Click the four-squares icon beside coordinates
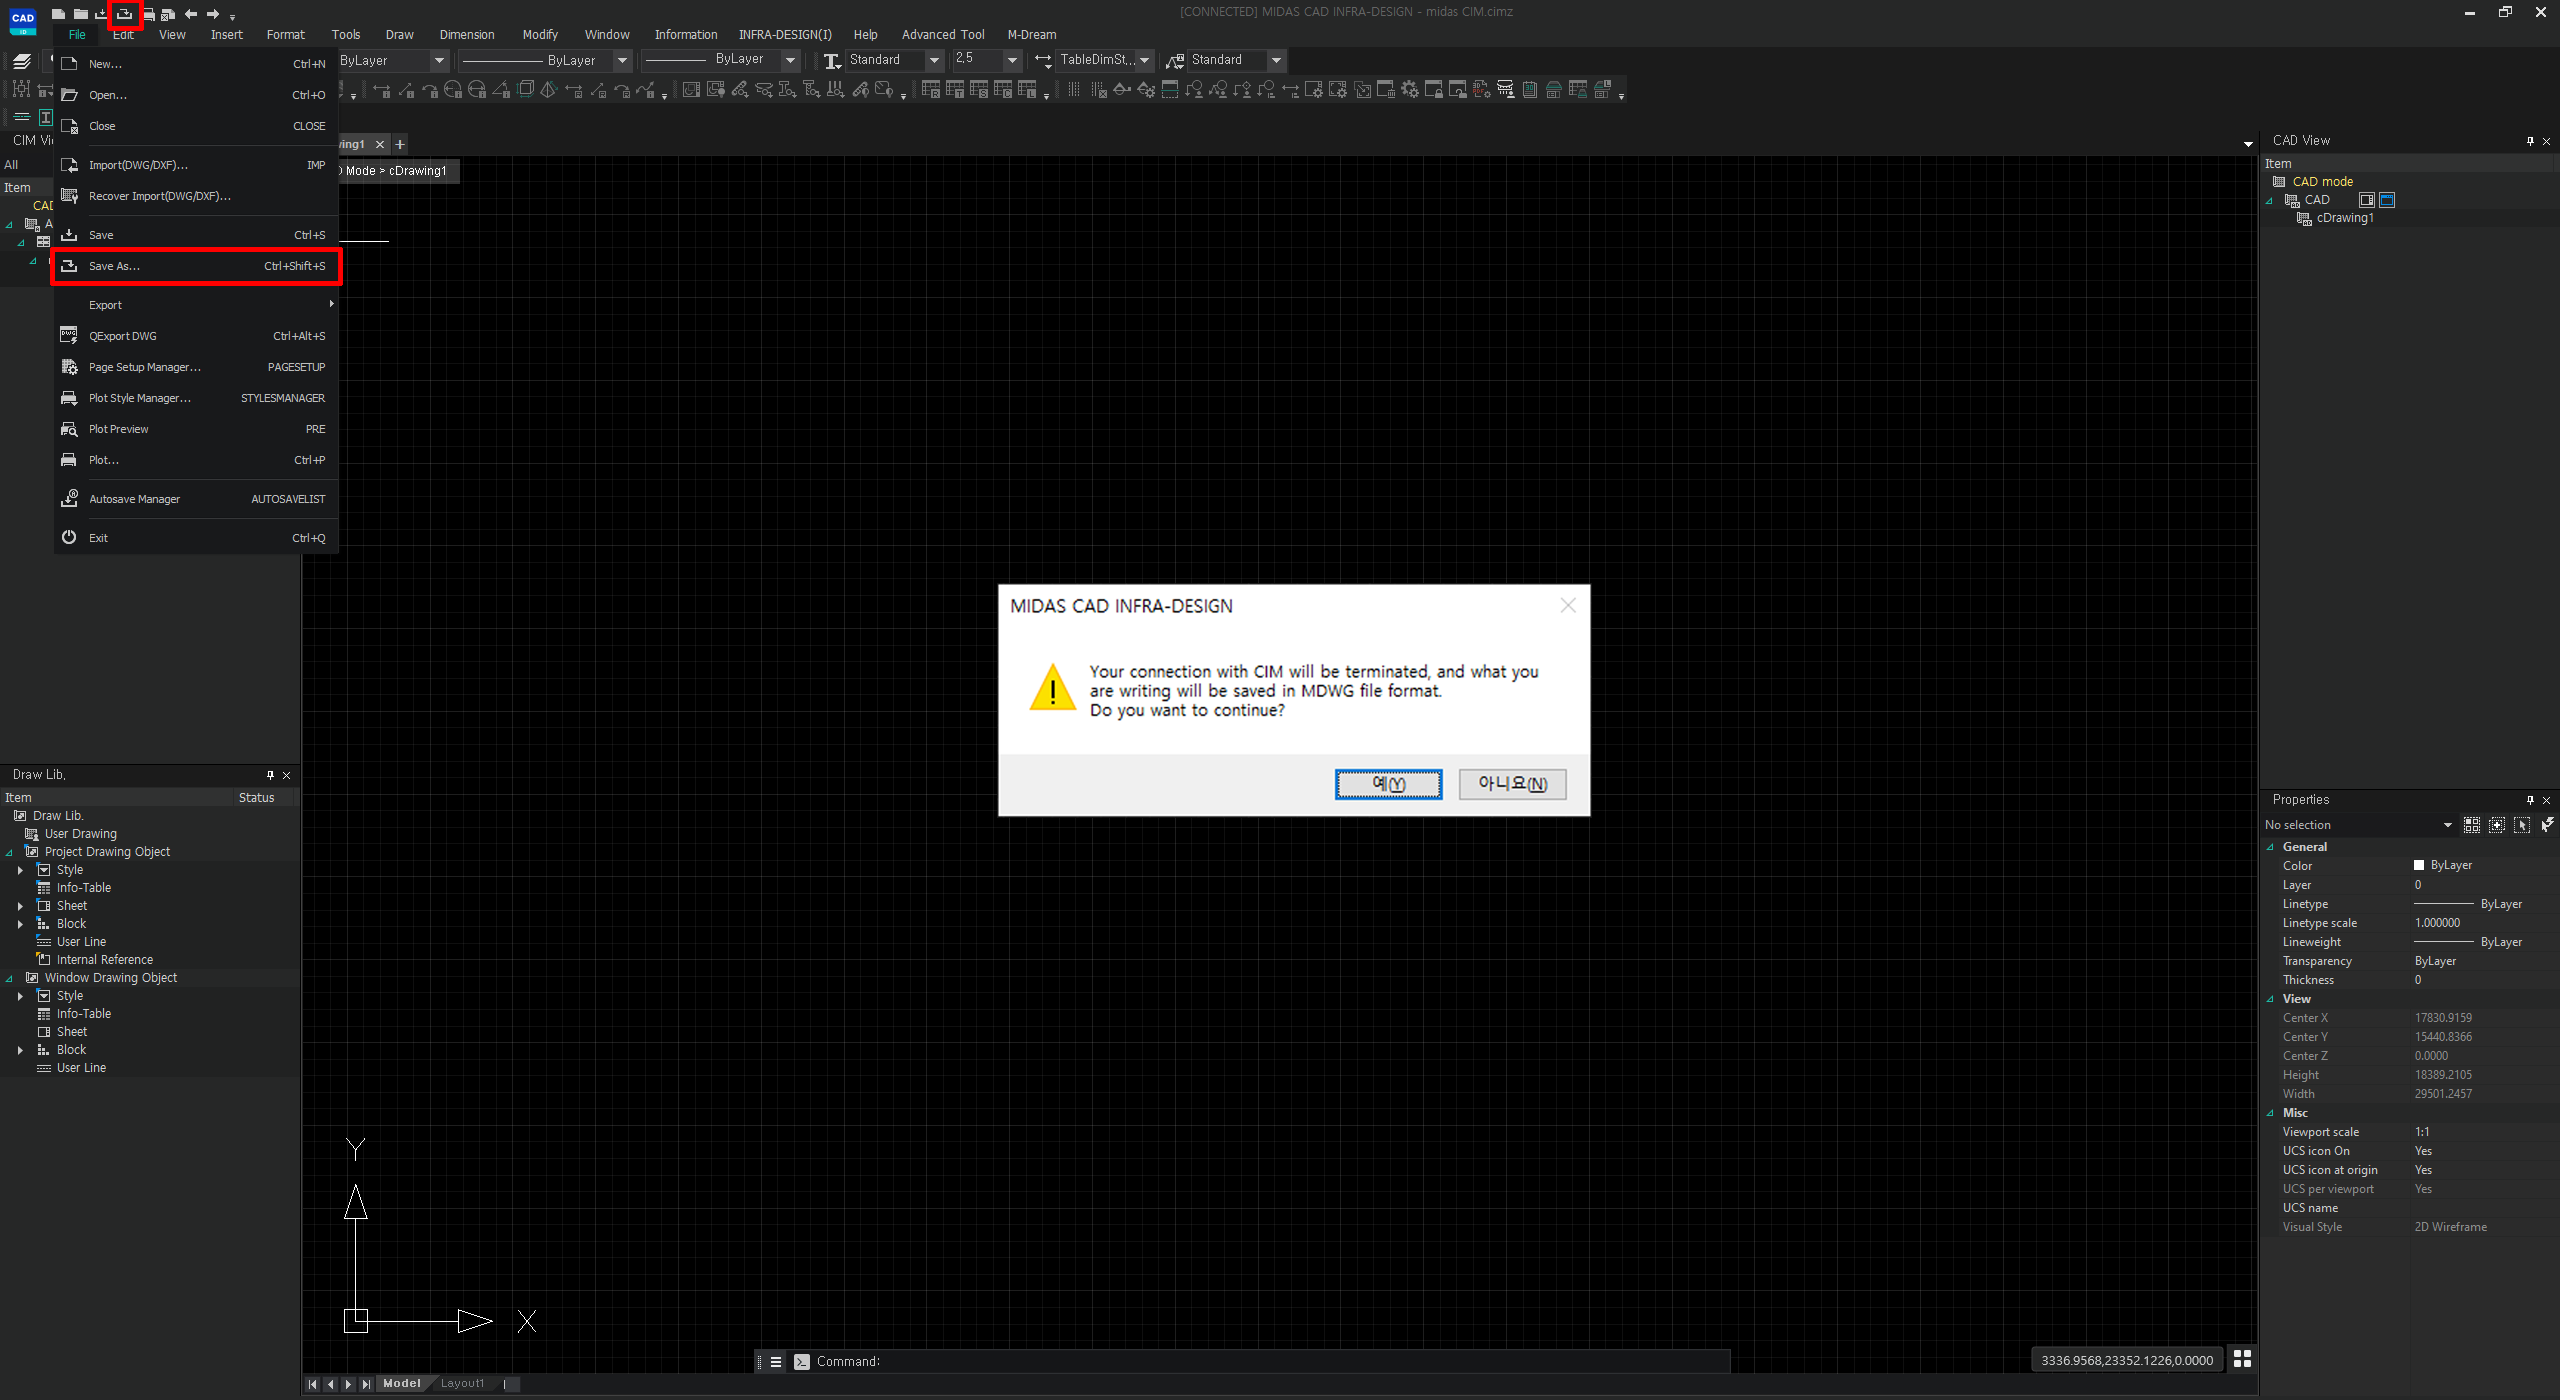This screenshot has width=2560, height=1400. pos(2242,1359)
